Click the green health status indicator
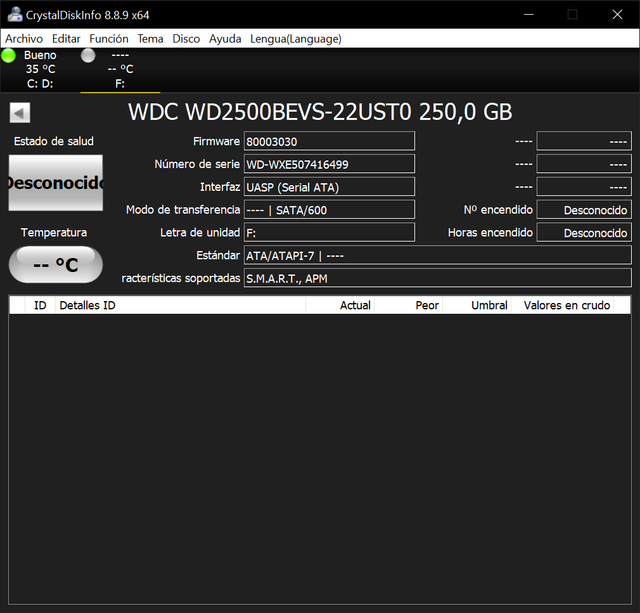Image resolution: width=640 pixels, height=613 pixels. (x=8, y=56)
